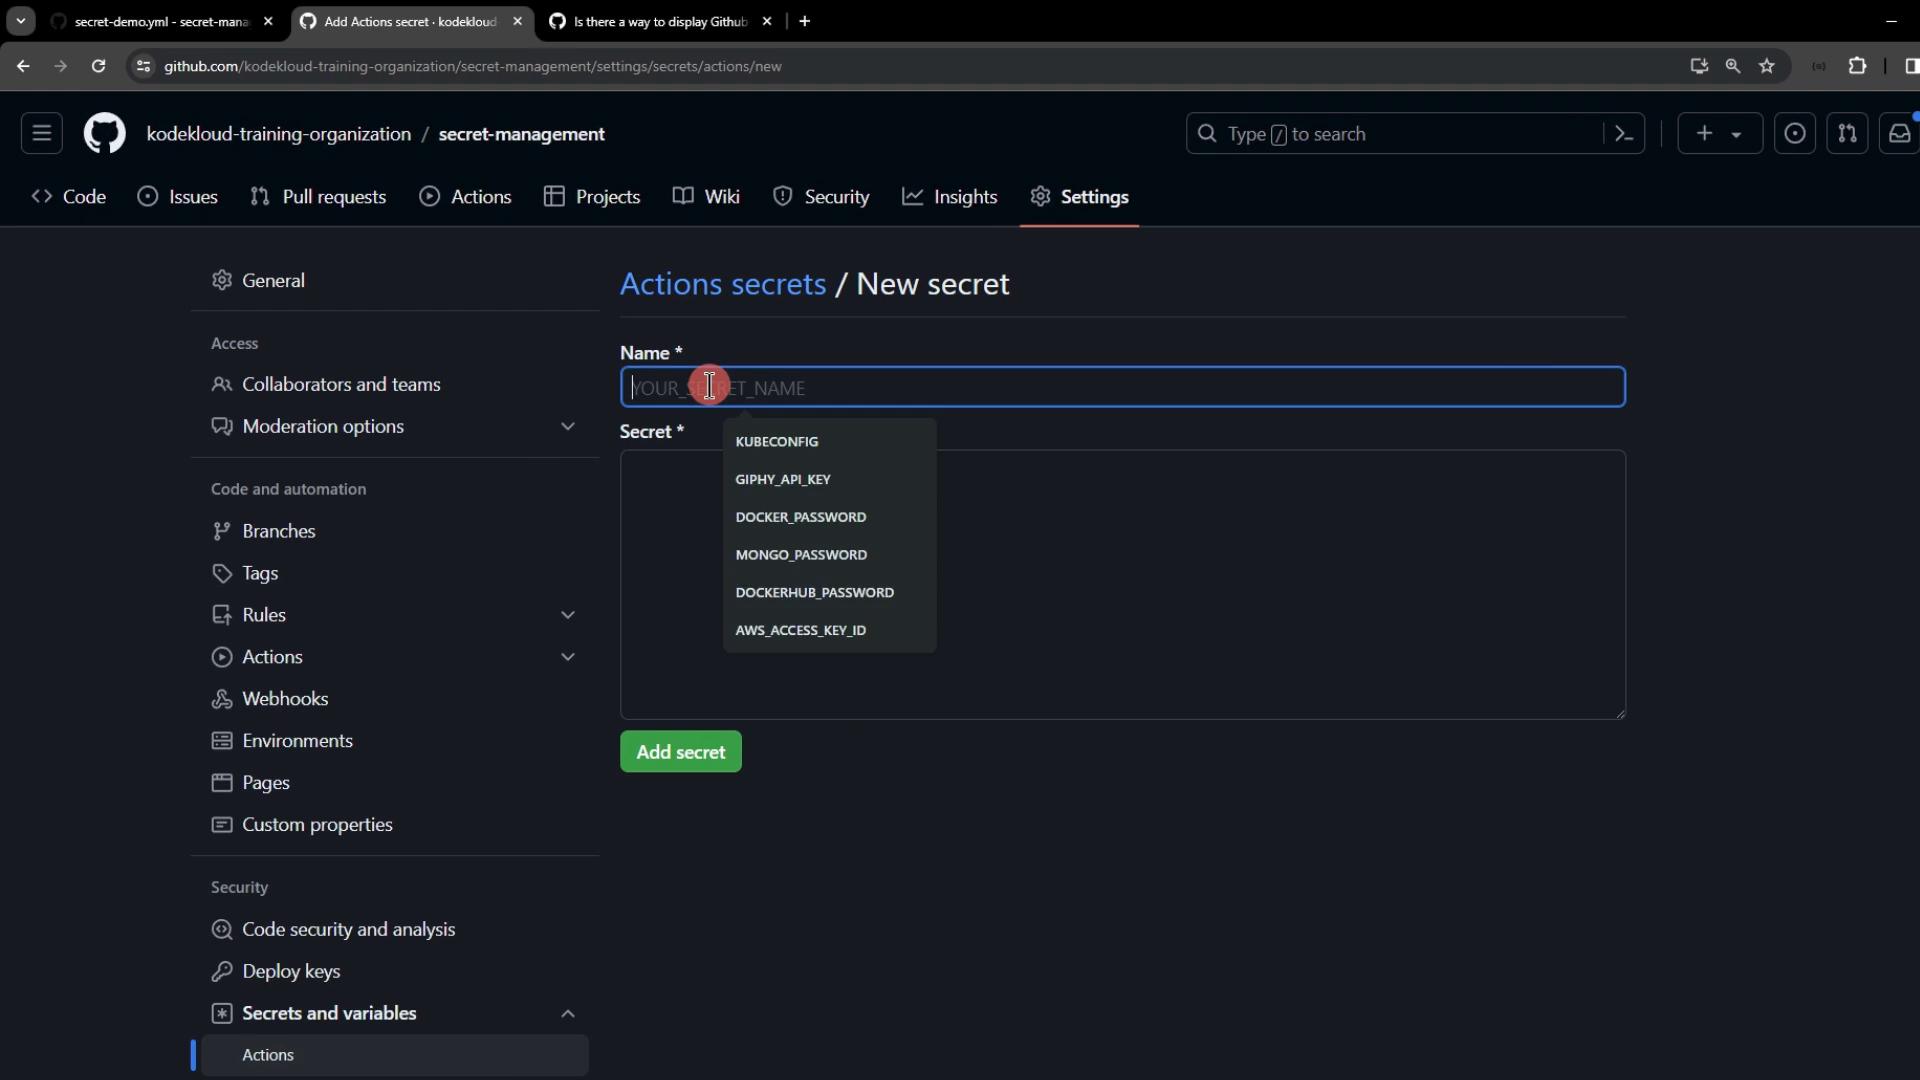Viewport: 1920px width, 1080px height.
Task: Open the issues icon in header
Action: click(x=1795, y=134)
